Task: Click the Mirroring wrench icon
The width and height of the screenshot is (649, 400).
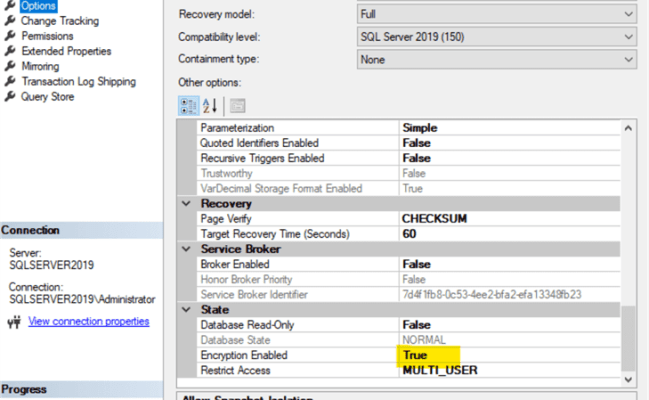Action: point(10,66)
